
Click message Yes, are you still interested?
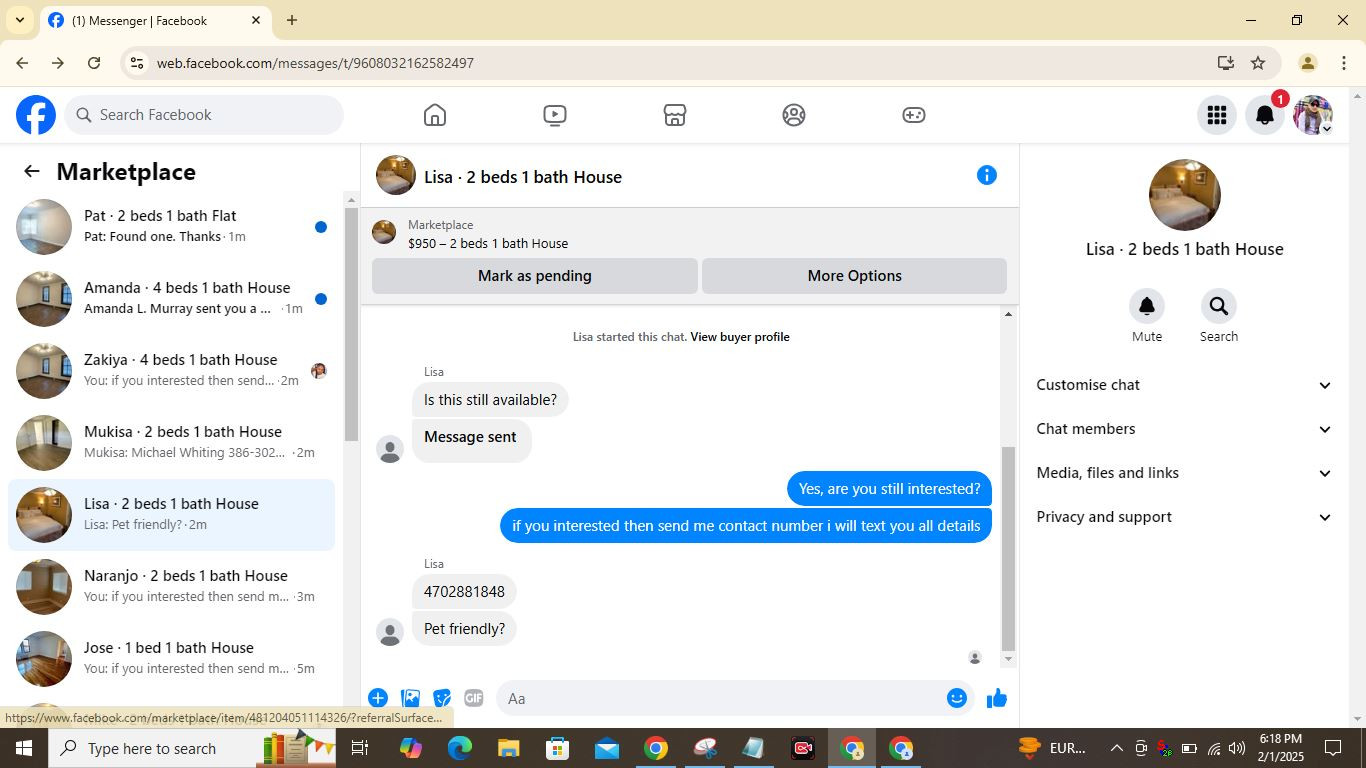coord(889,489)
